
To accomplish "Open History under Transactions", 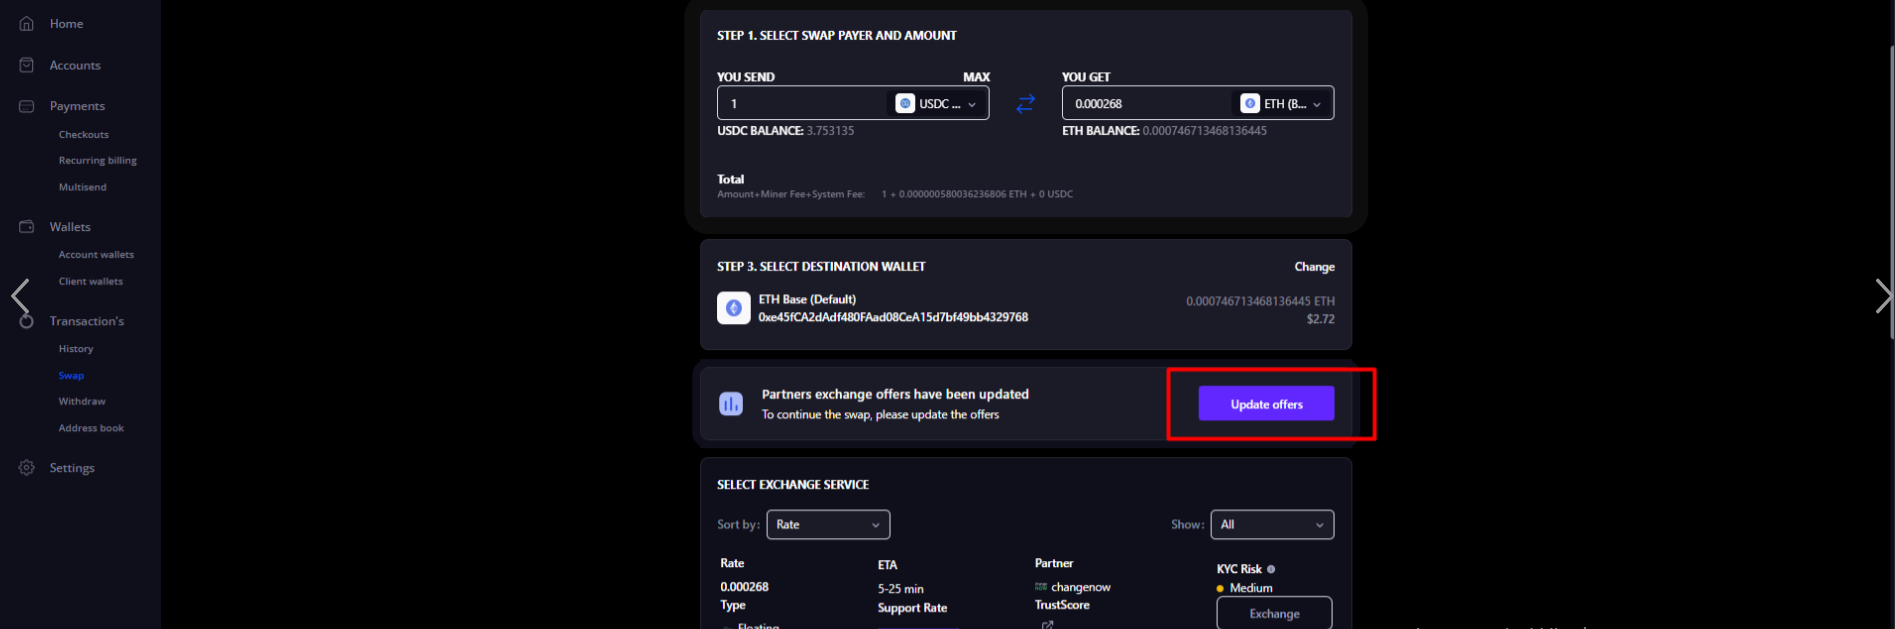I will point(76,349).
